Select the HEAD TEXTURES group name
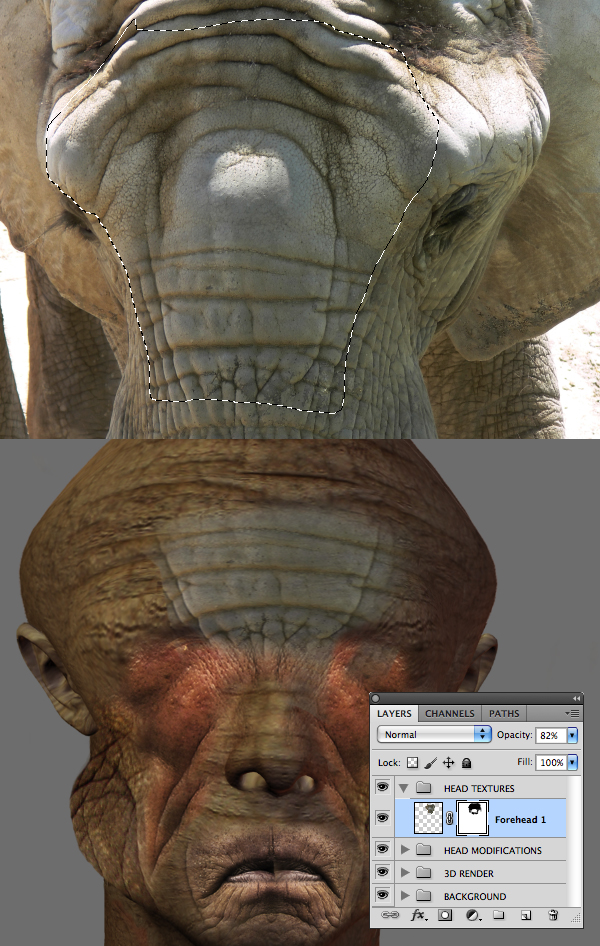600x946 pixels. [x=479, y=789]
